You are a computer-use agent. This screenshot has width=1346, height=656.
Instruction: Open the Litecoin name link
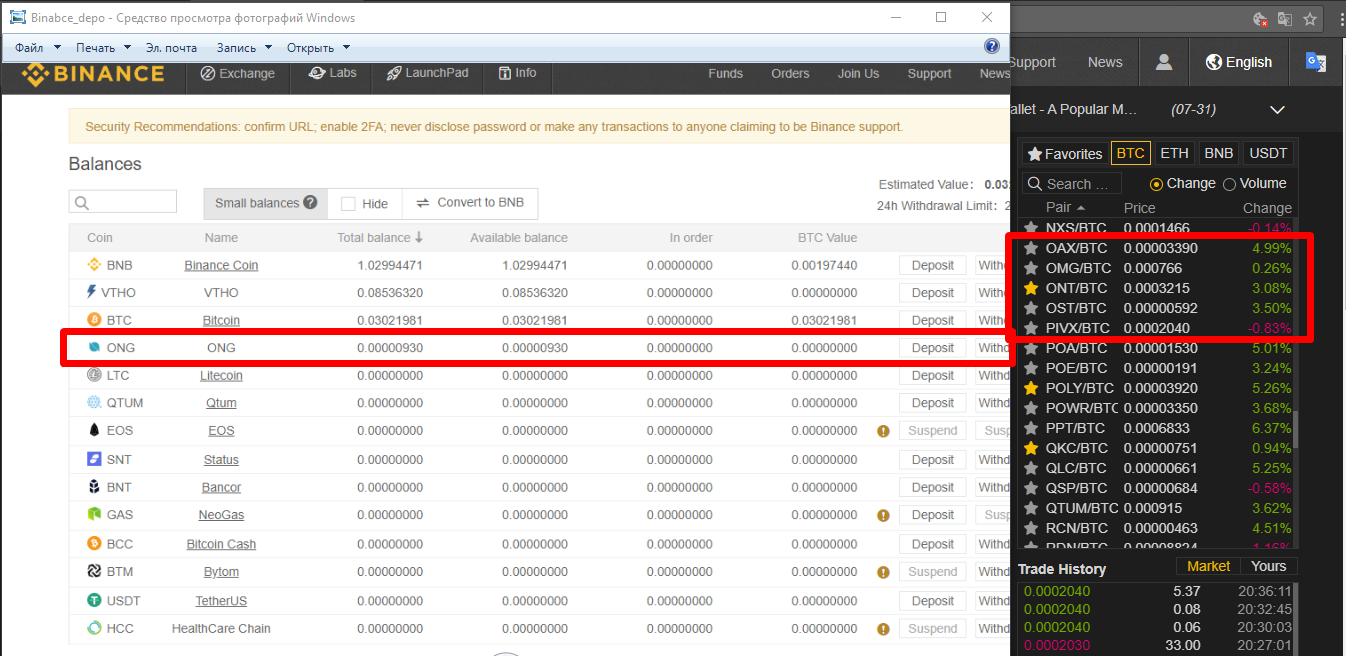(x=221, y=375)
